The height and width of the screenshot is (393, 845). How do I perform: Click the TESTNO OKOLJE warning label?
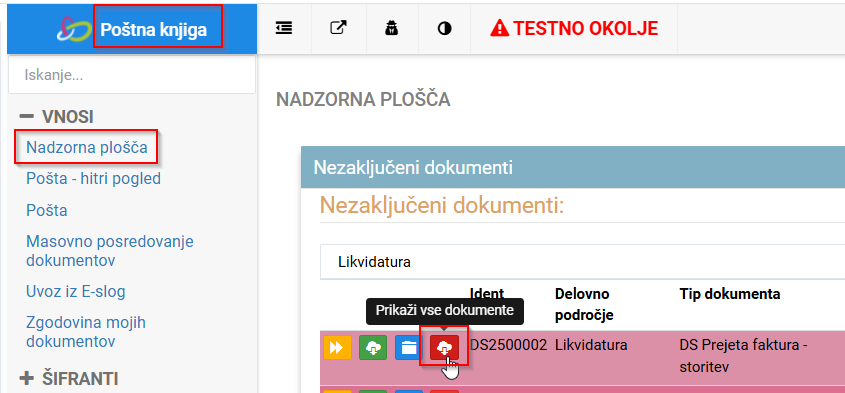tap(574, 28)
